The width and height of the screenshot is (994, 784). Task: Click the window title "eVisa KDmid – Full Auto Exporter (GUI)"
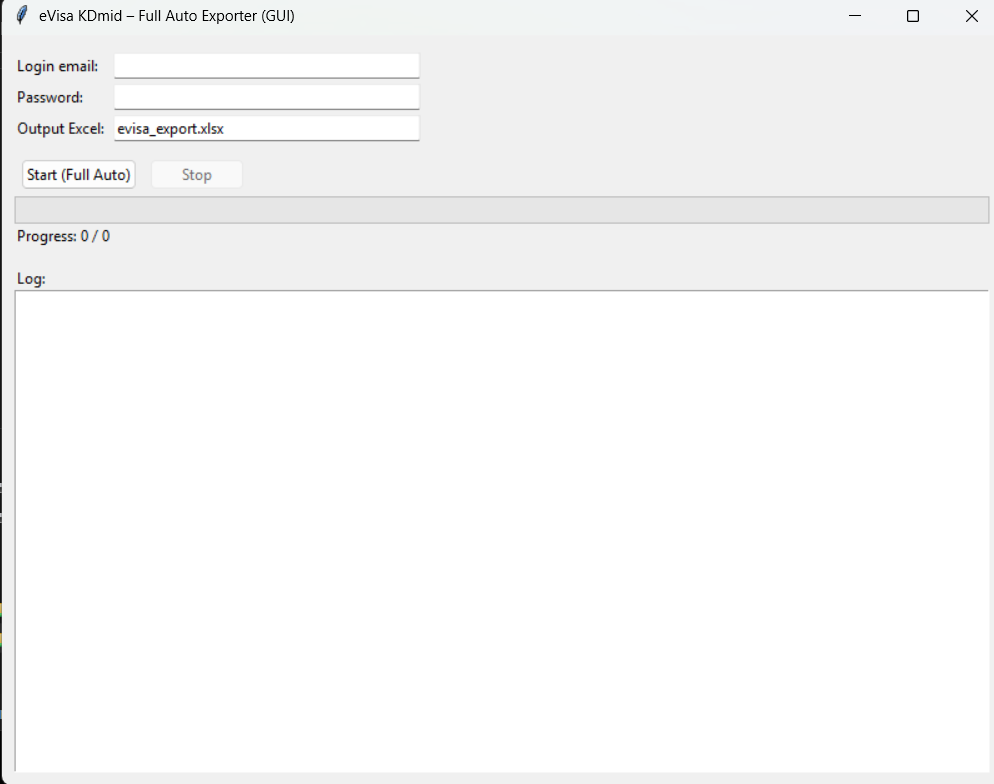click(167, 15)
